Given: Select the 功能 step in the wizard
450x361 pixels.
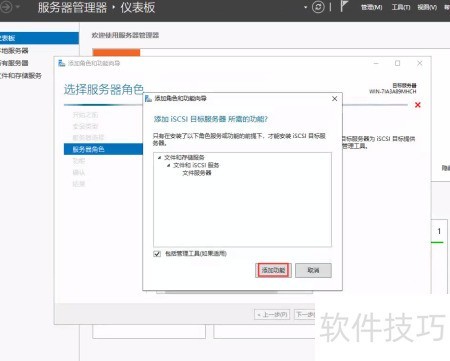Looking at the screenshot, I should [79, 161].
